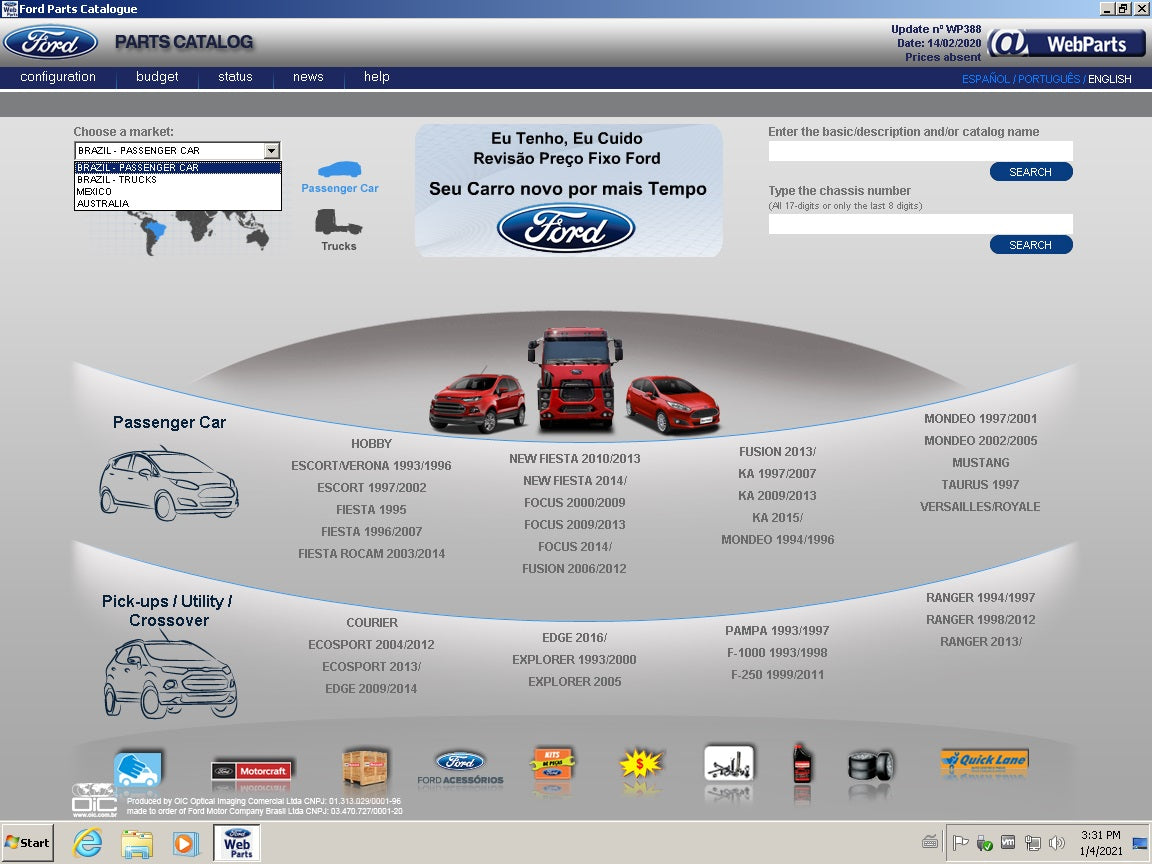Image resolution: width=1152 pixels, height=864 pixels.
Task: Open the configuration menu
Action: (x=57, y=77)
